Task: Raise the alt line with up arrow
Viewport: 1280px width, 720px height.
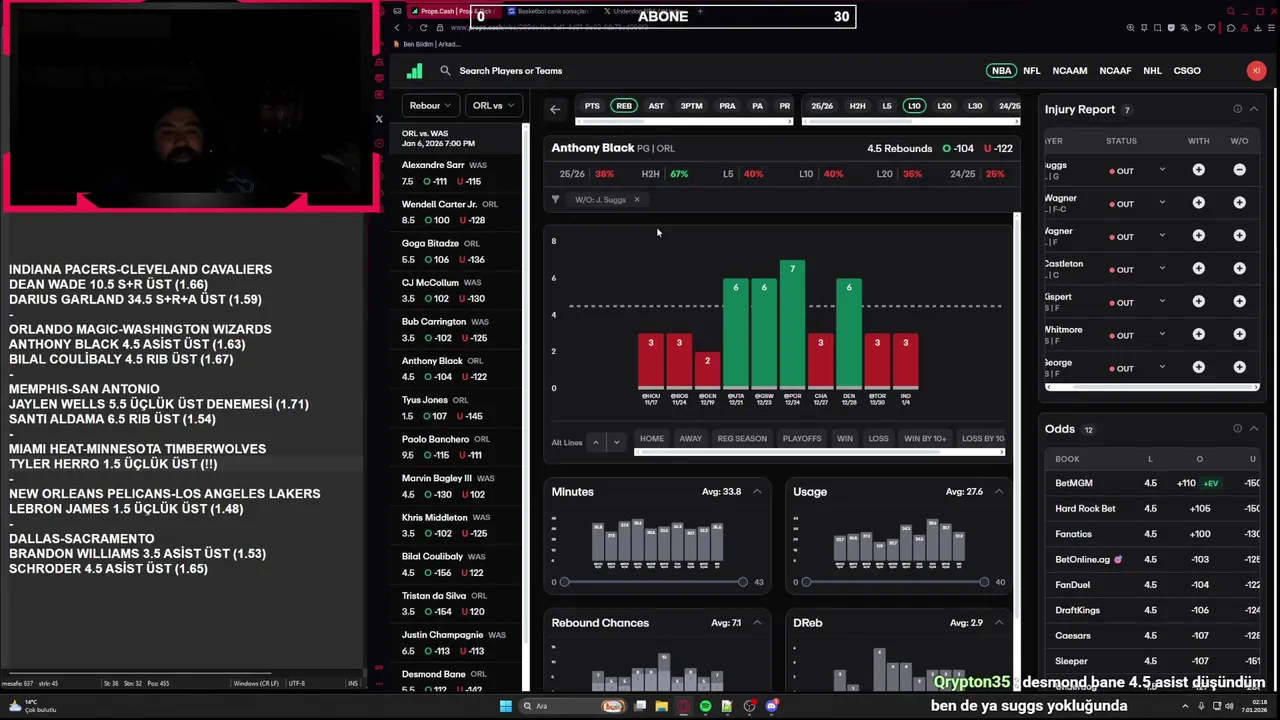Action: tap(595, 442)
